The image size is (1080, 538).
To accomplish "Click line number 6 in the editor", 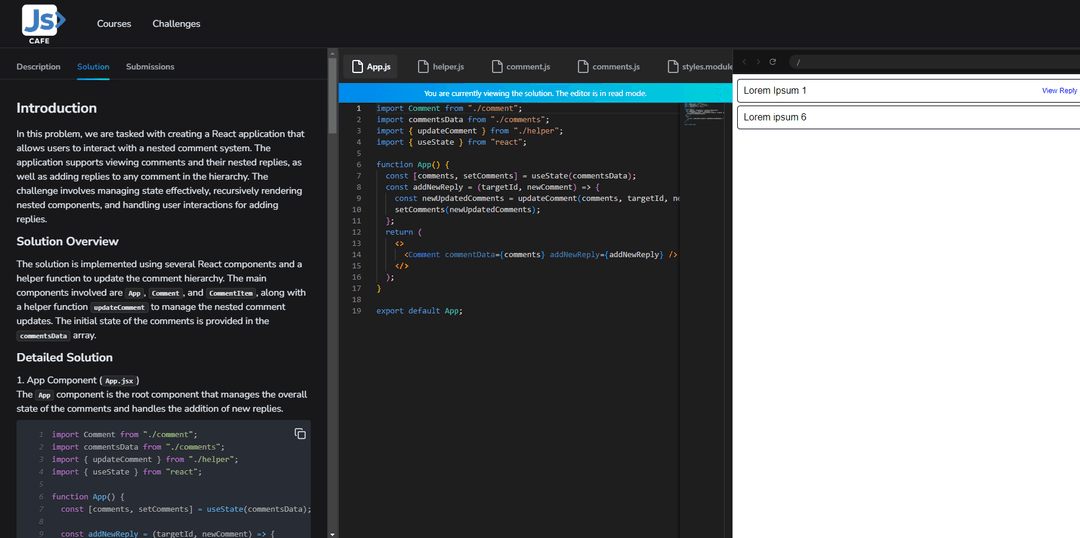I will [360, 165].
